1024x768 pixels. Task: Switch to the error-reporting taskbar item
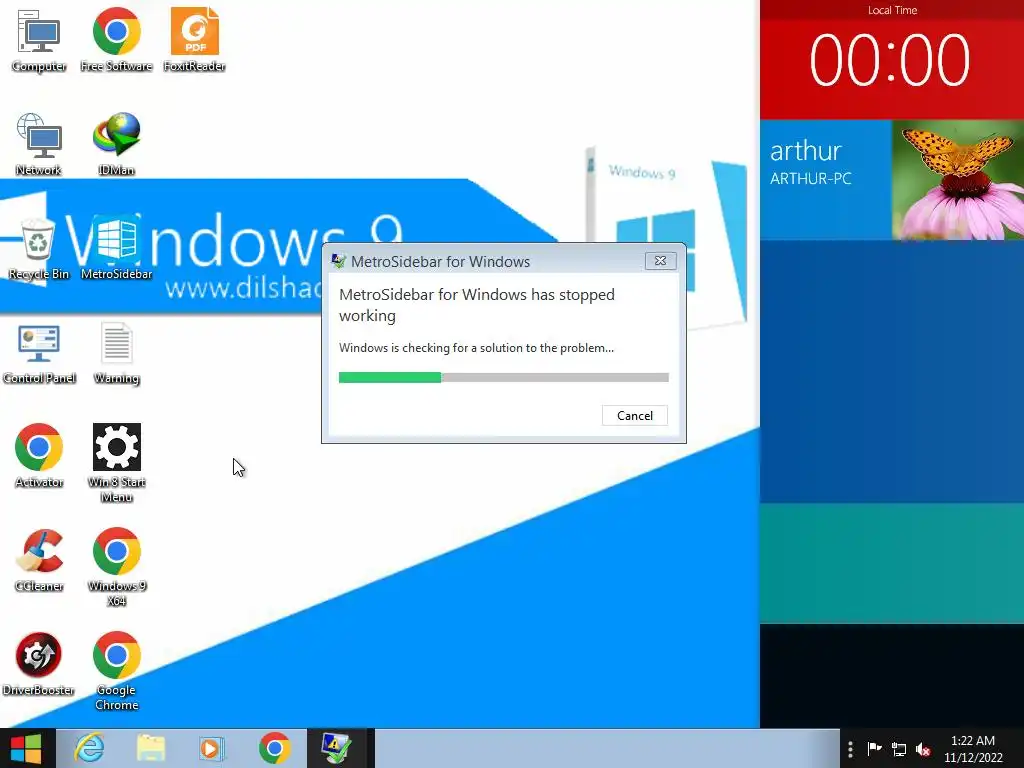(337, 748)
